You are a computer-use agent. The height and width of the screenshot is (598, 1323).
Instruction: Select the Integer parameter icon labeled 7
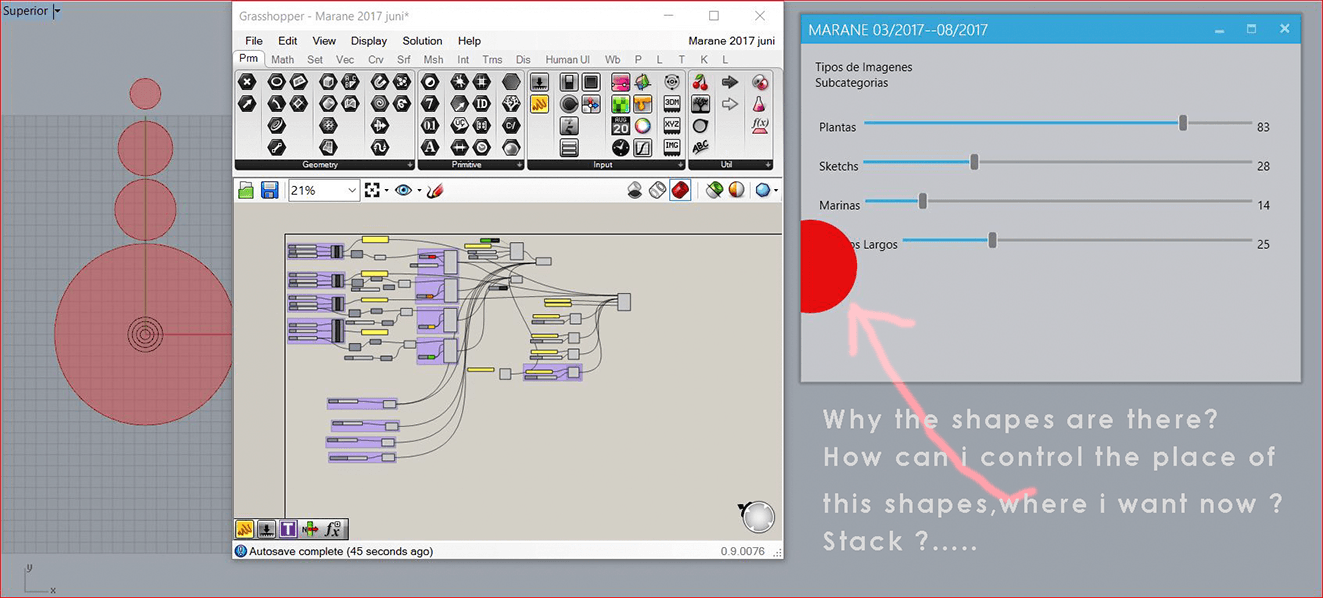pyautogui.click(x=430, y=104)
